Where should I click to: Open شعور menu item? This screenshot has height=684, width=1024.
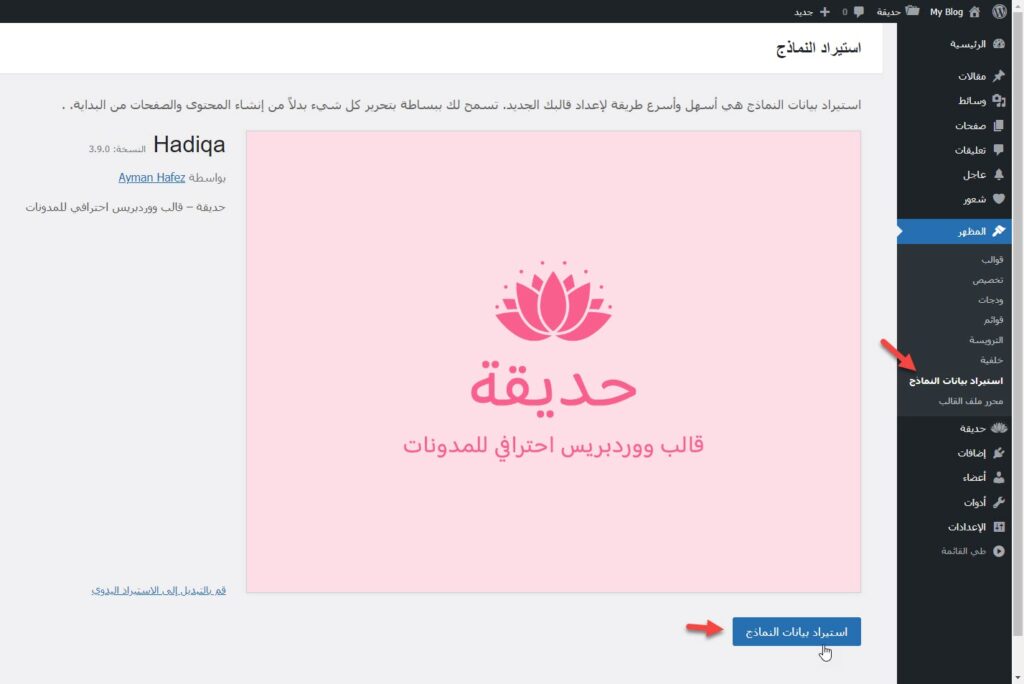click(x=974, y=199)
